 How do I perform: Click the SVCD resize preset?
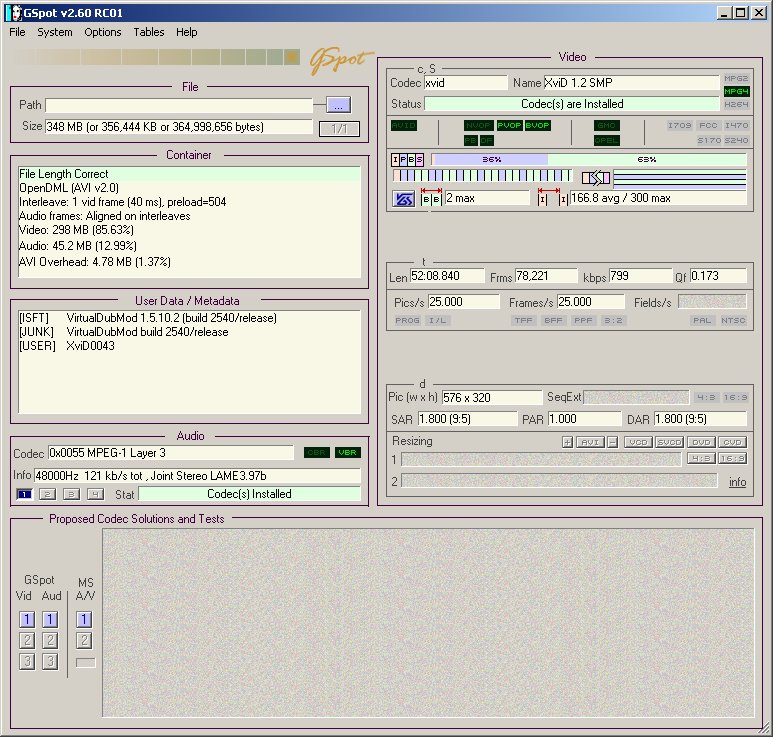tap(669, 442)
